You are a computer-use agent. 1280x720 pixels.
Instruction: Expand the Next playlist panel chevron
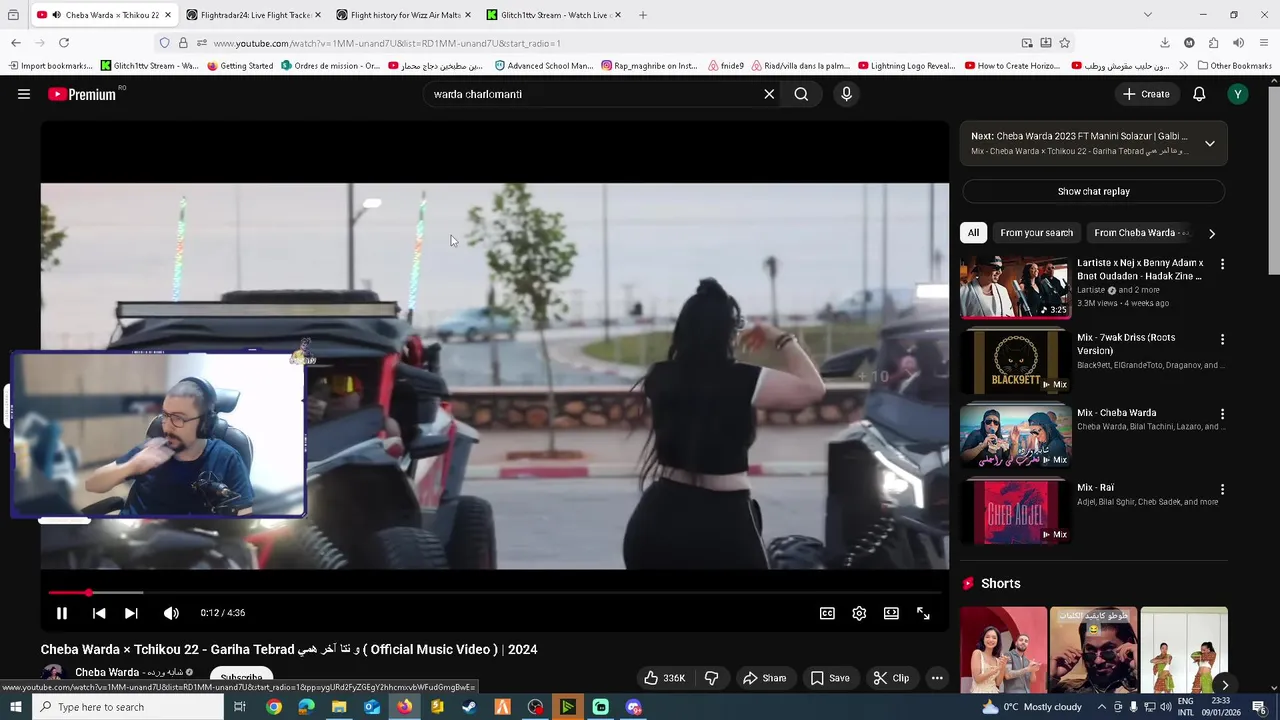pos(1209,144)
